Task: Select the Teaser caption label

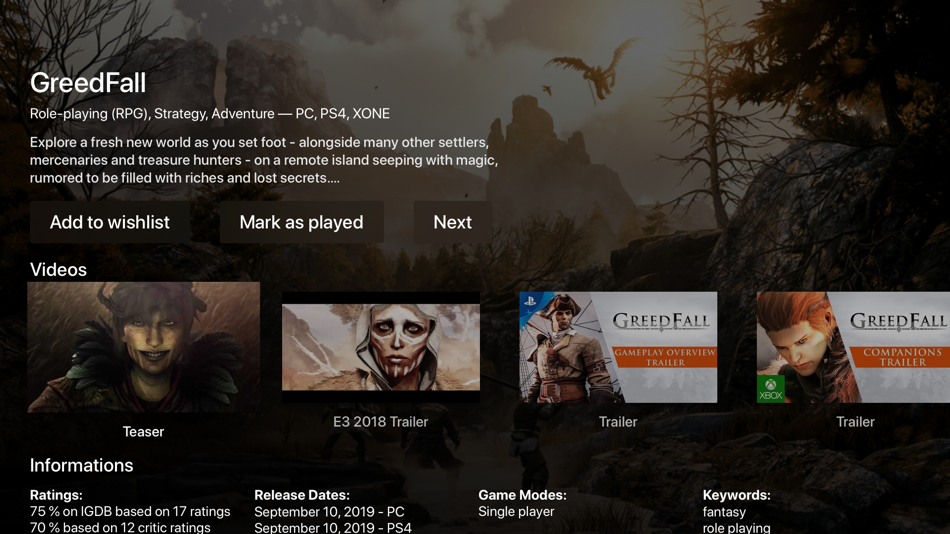Action: [143, 432]
